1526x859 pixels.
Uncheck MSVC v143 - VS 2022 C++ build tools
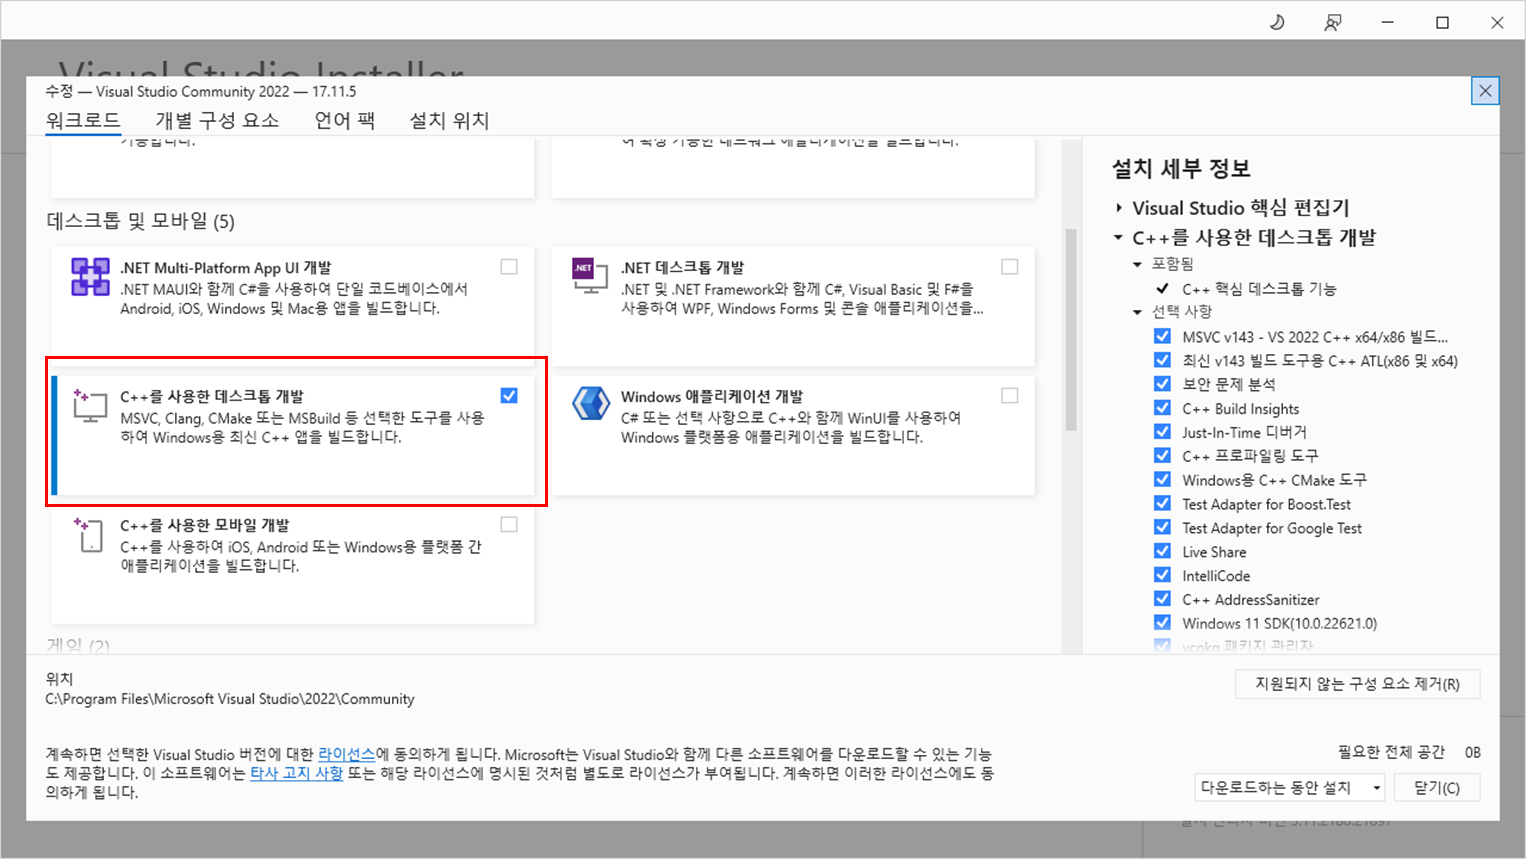click(x=1162, y=336)
